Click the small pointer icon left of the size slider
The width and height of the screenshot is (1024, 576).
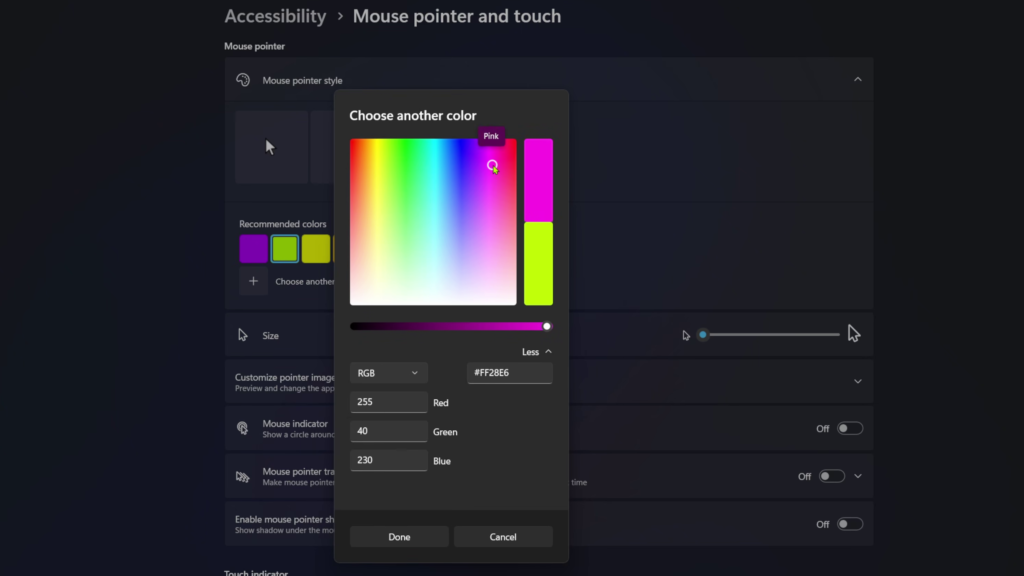[685, 334]
